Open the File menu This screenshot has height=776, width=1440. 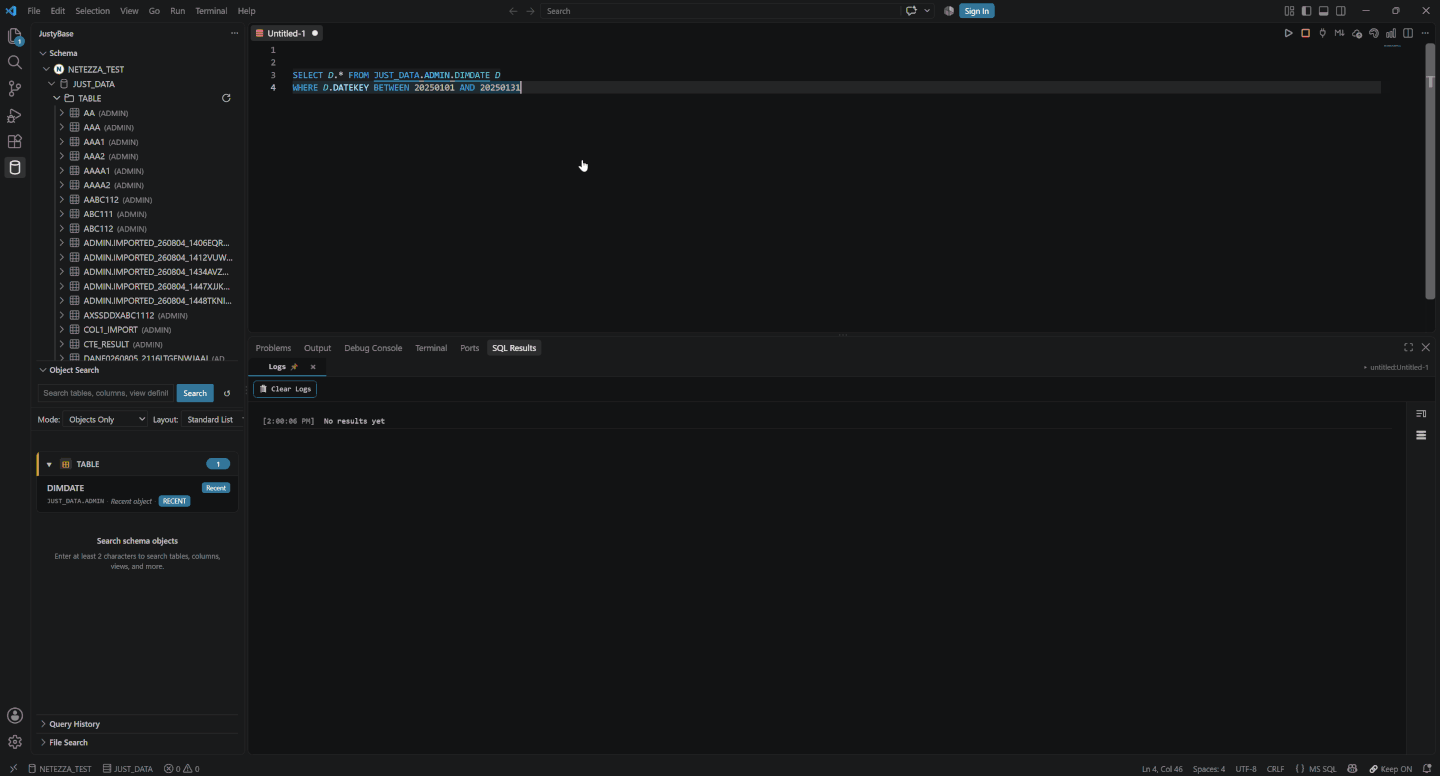[x=33, y=11]
